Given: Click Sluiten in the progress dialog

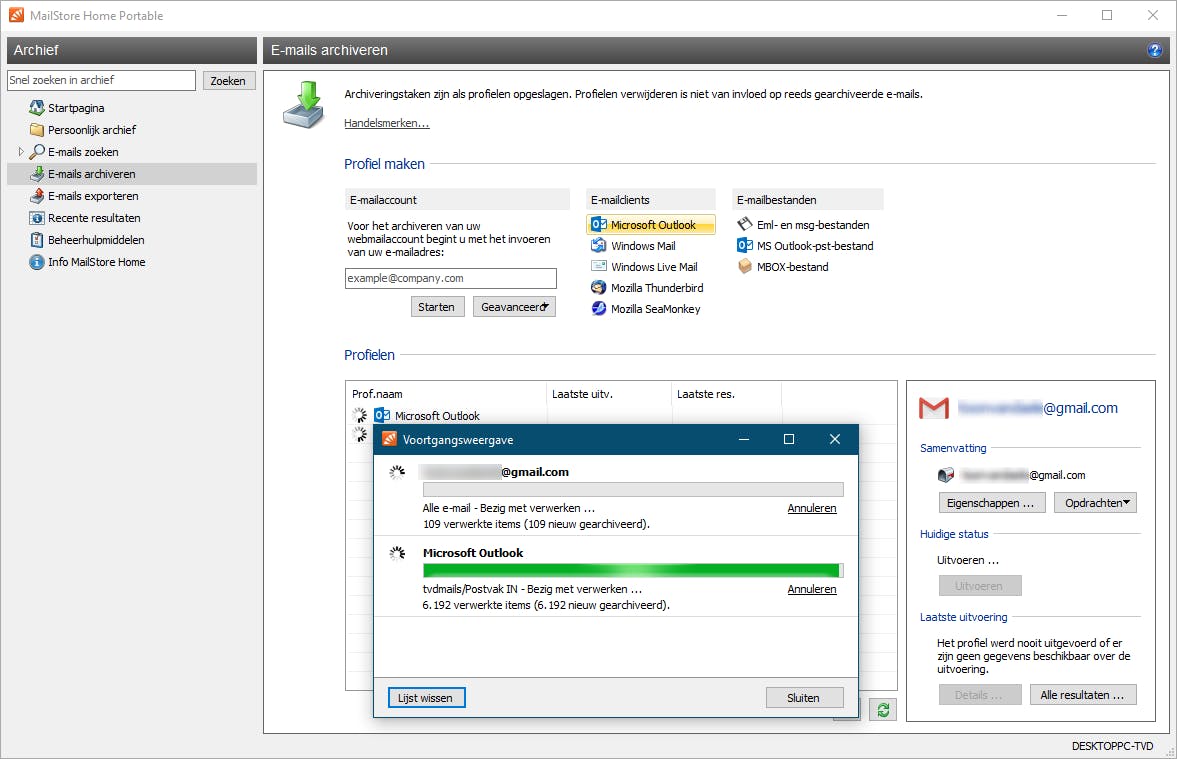Looking at the screenshot, I should [804, 697].
